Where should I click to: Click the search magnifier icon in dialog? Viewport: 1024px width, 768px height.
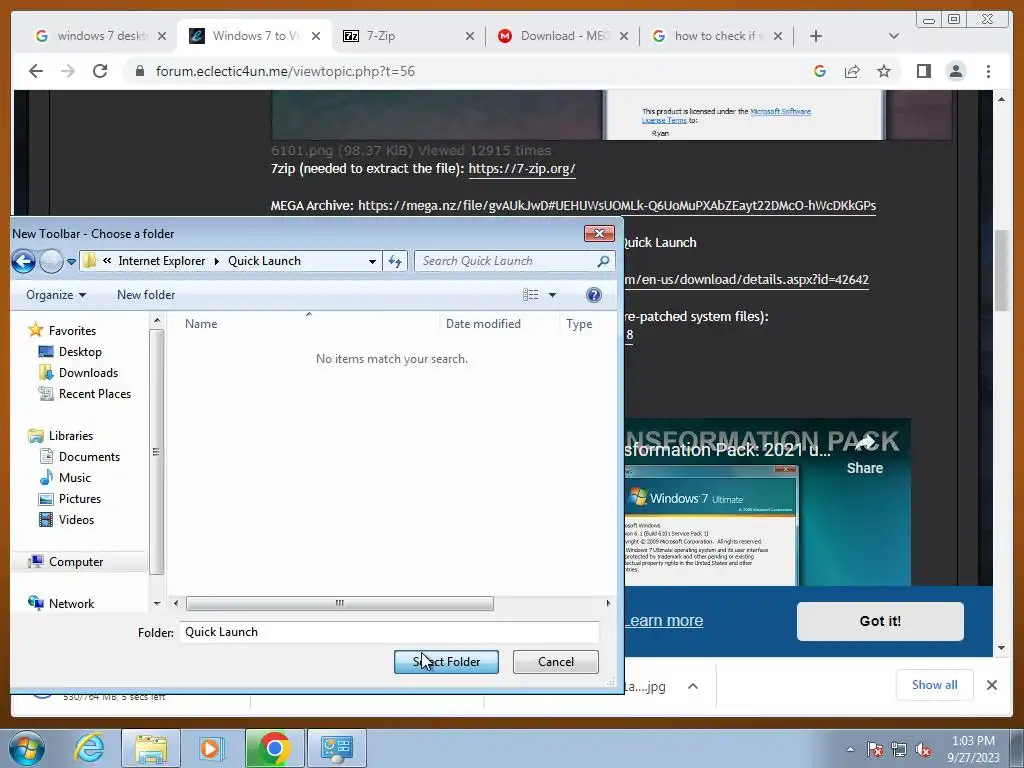(603, 261)
